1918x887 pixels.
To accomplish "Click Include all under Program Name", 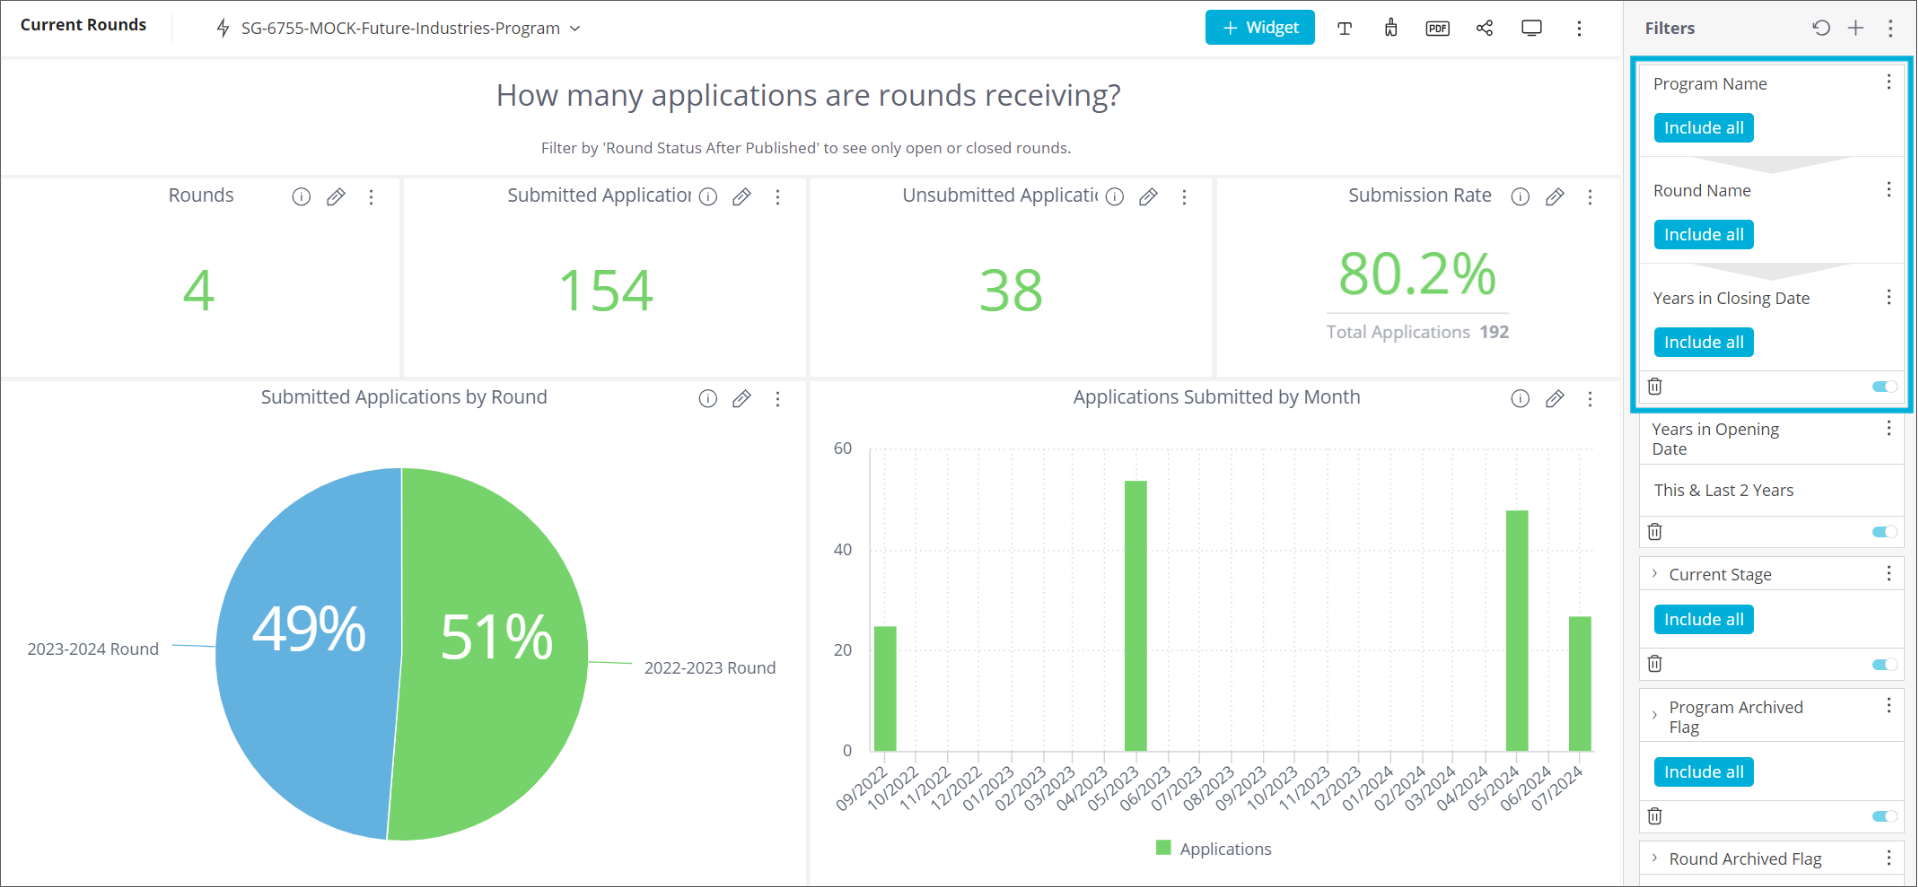I will pos(1703,128).
